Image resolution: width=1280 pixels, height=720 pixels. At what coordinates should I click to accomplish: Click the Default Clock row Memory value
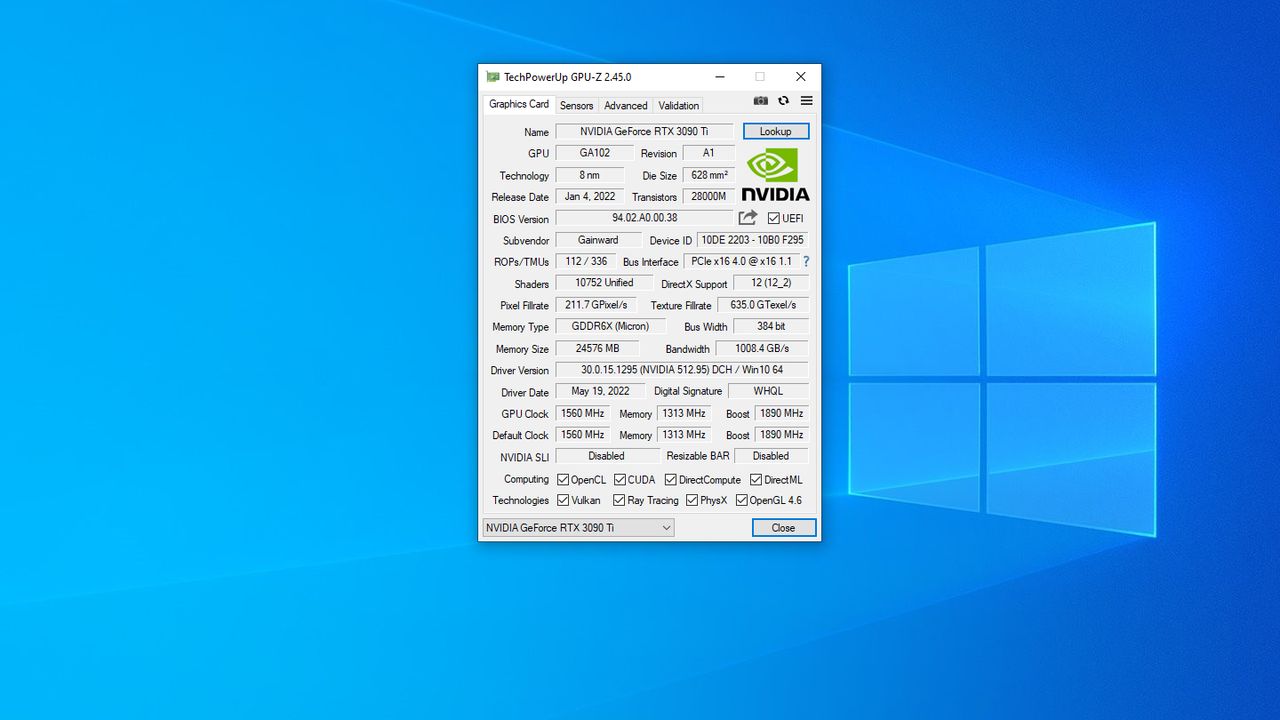684,435
